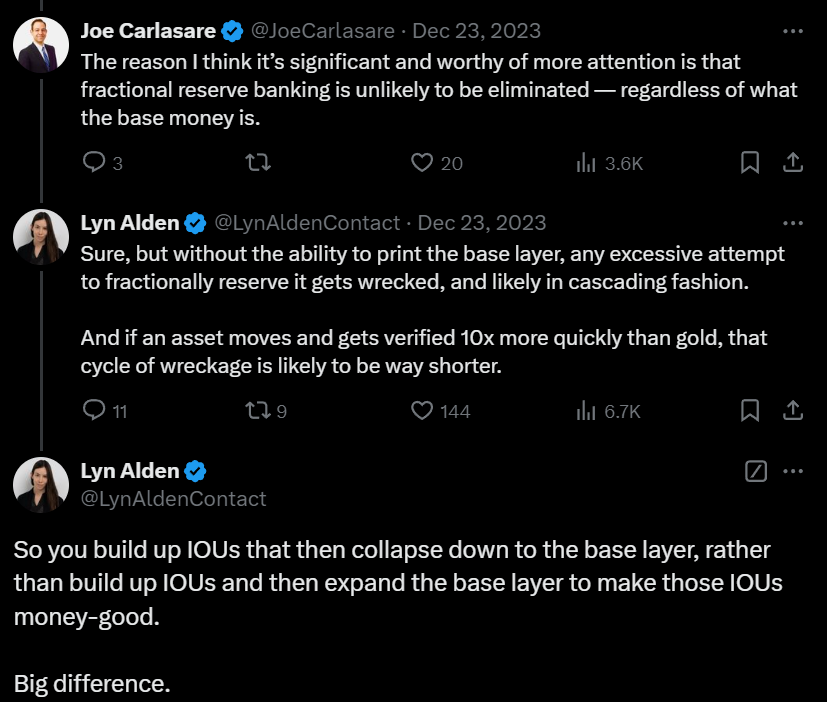Open more options on Joe Carlasare's tweet
Screen dimensions: 827x702
(793, 31)
